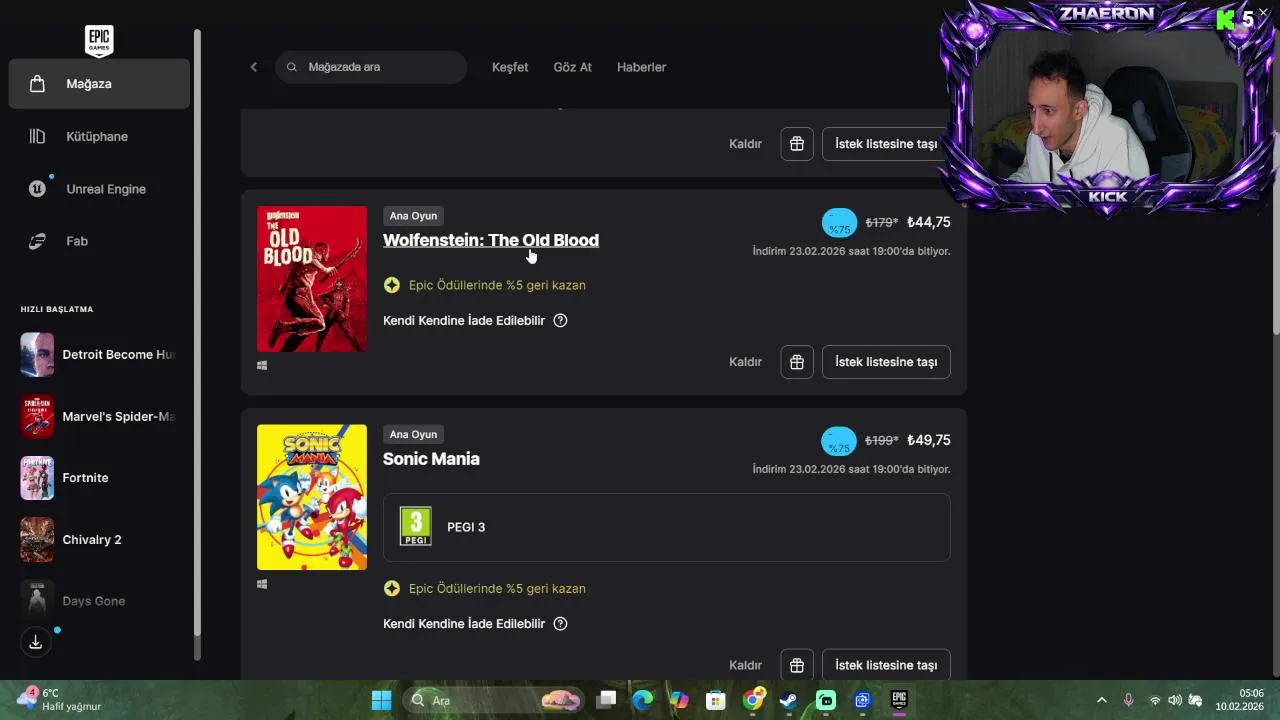Click the Ana Oyun tag above Sonic Mania
This screenshot has width=1280, height=720.
(413, 434)
